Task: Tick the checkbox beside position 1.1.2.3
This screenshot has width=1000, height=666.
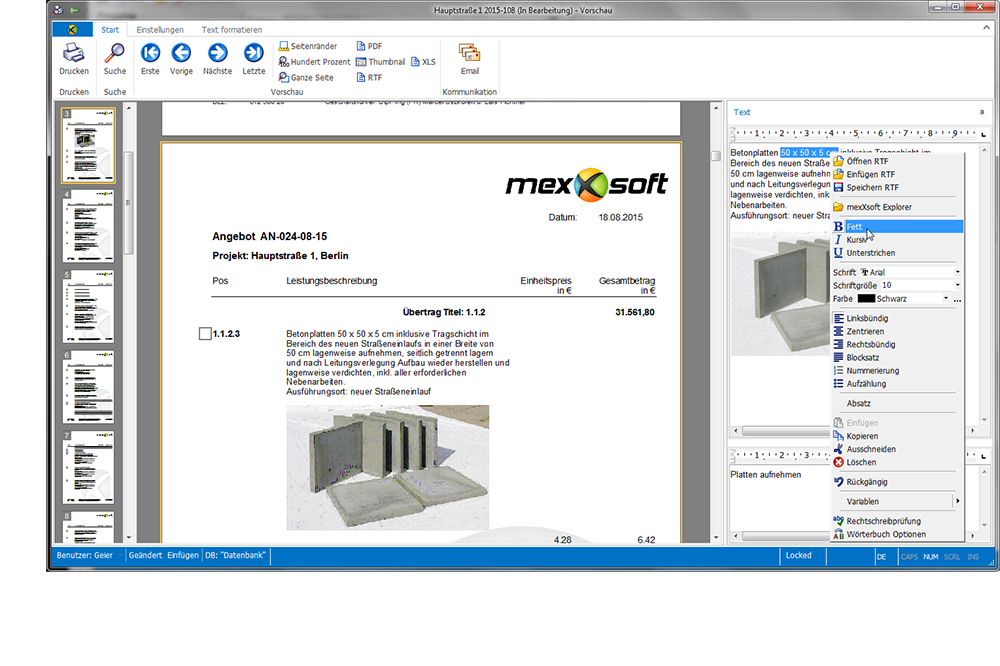Action: tap(205, 334)
